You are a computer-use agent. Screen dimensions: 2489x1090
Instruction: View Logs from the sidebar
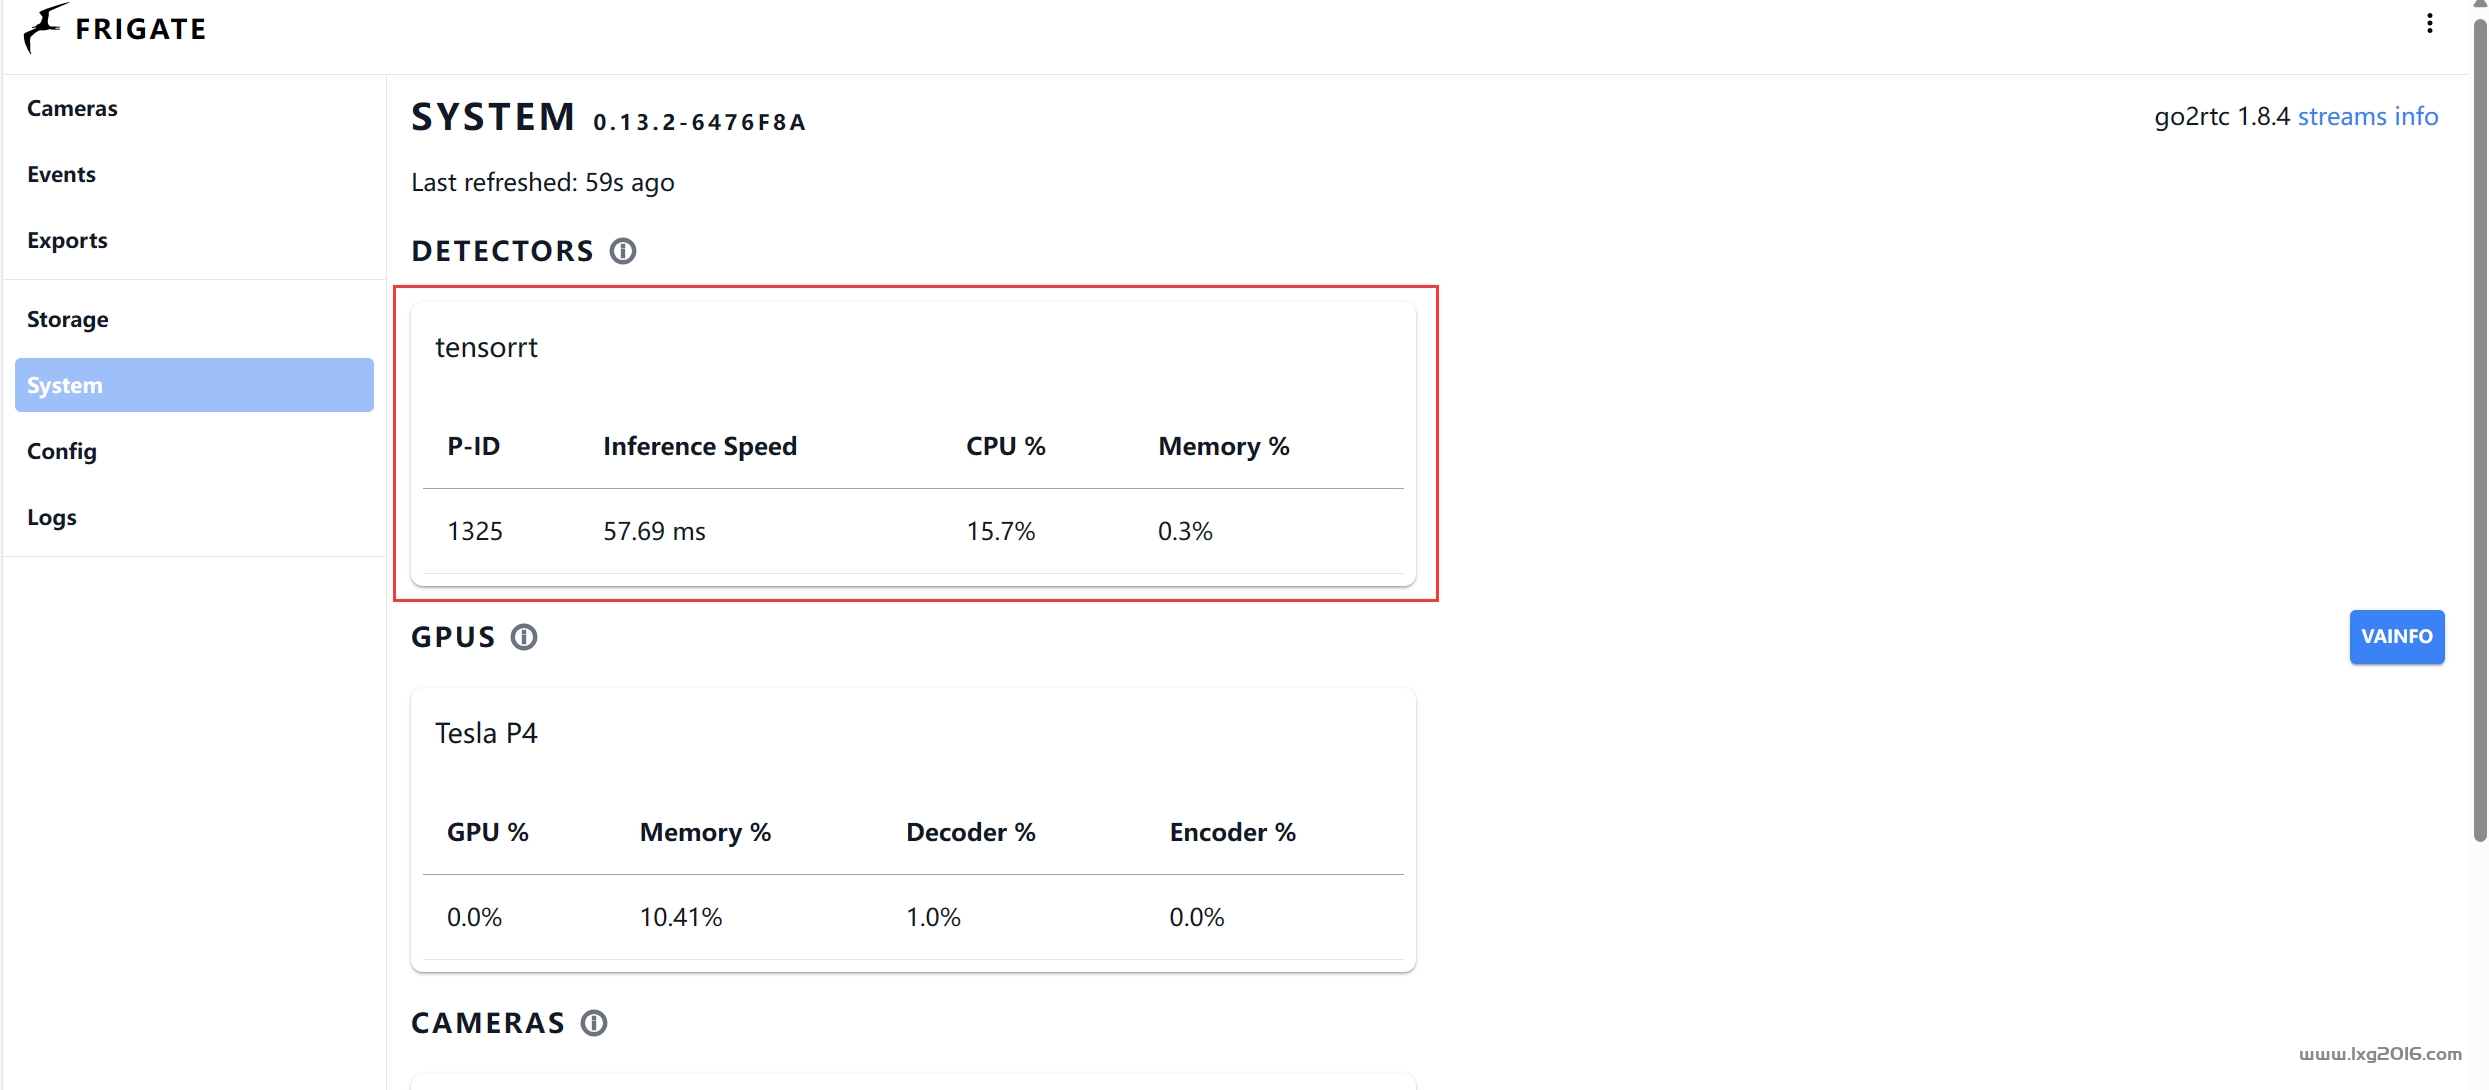pos(52,517)
